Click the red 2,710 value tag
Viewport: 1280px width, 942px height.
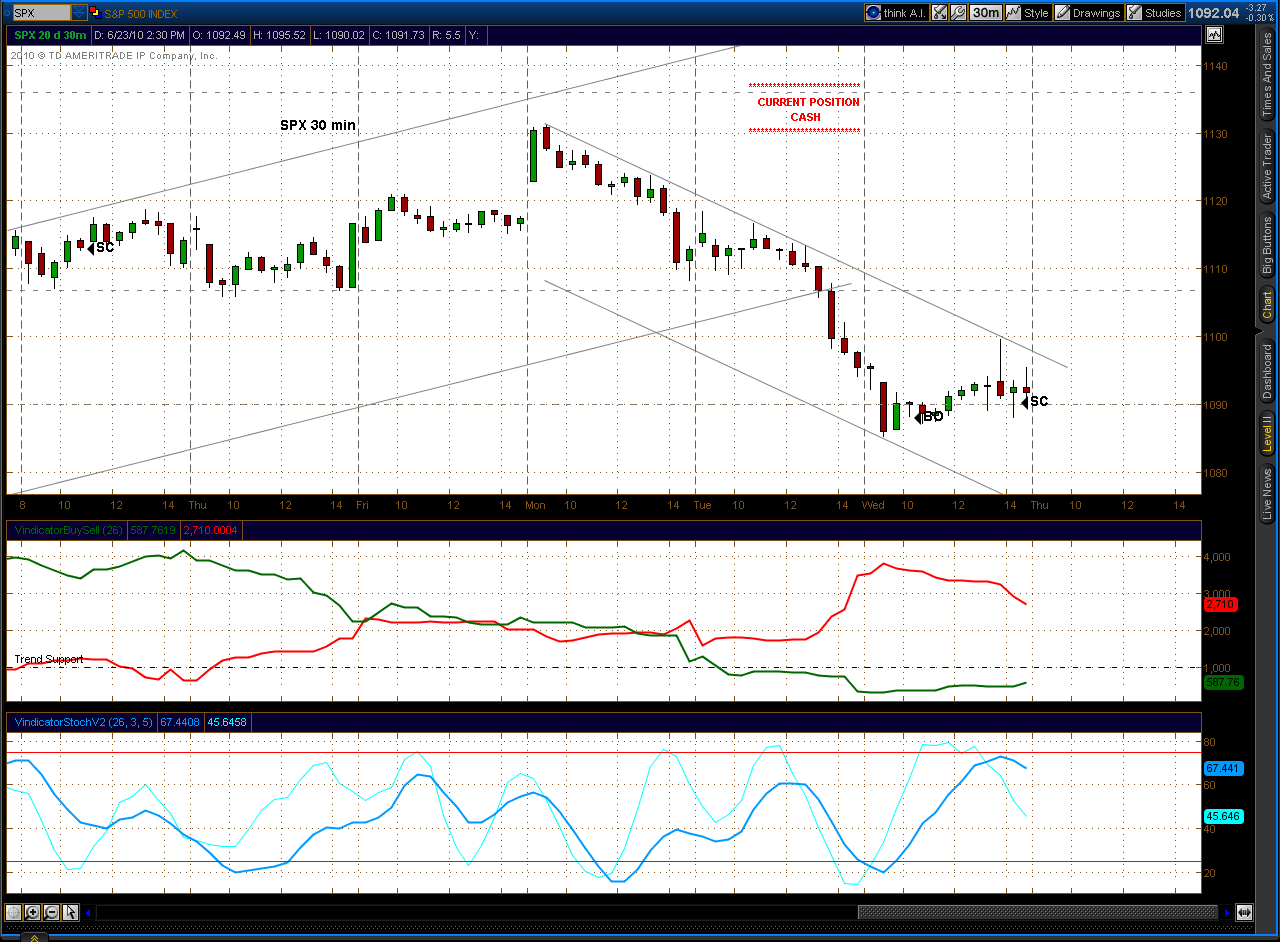pos(1221,605)
